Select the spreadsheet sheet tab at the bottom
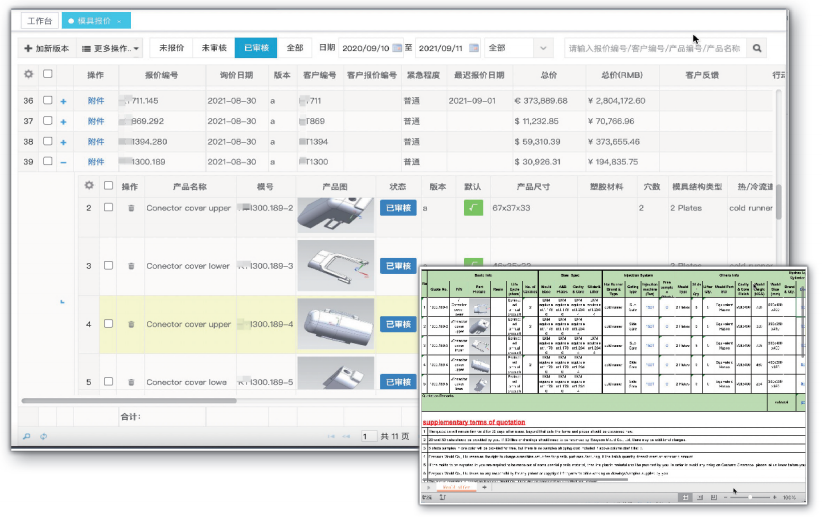The width and height of the screenshot is (822, 519). coord(456,487)
